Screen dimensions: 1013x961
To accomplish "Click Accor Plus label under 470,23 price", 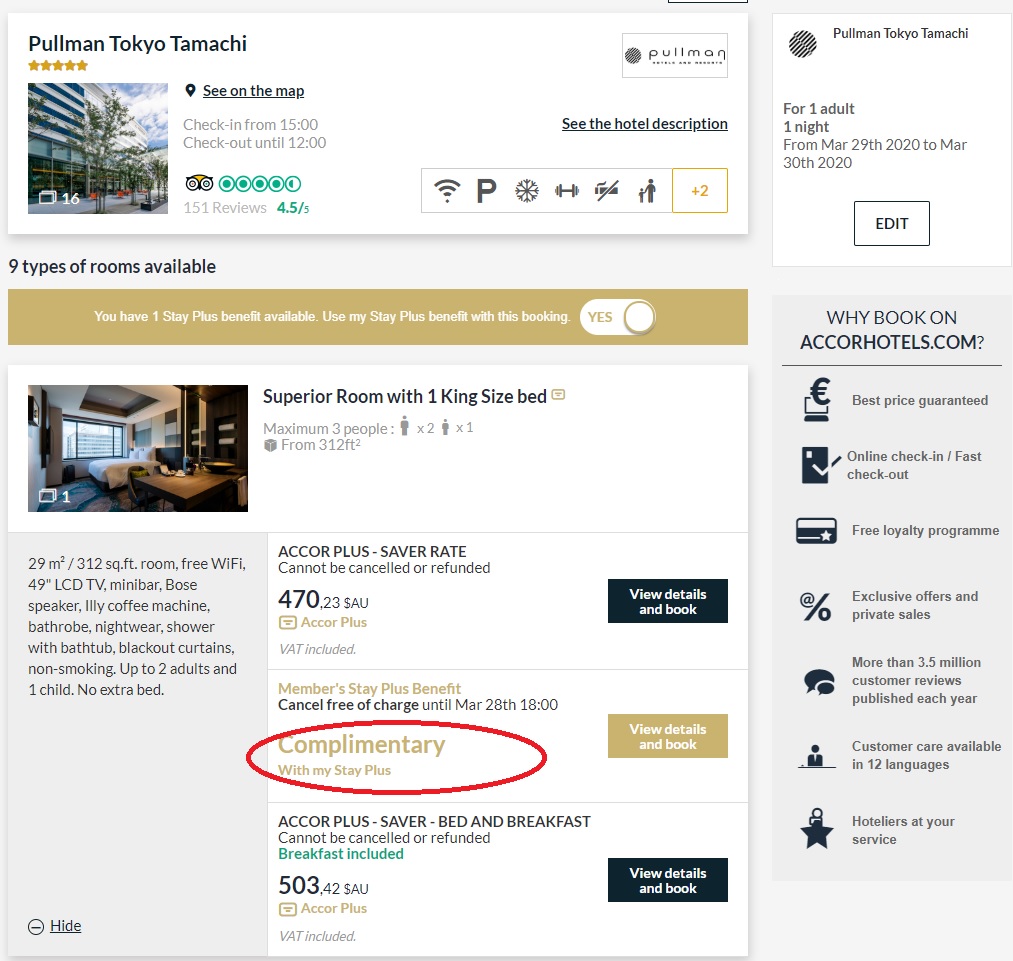I will [333, 623].
